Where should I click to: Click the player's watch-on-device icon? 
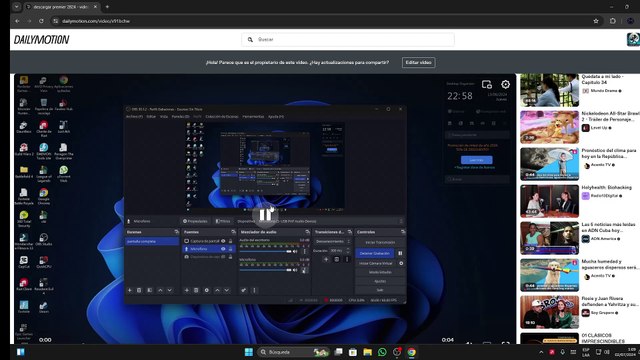click(487, 84)
